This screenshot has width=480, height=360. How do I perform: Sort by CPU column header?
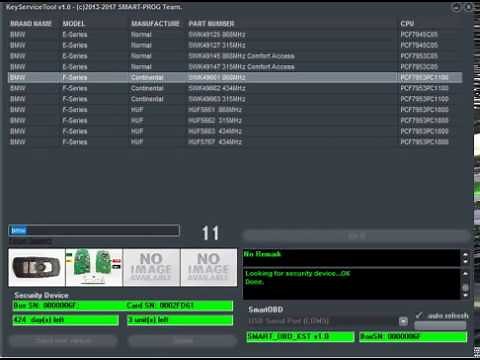coord(407,24)
